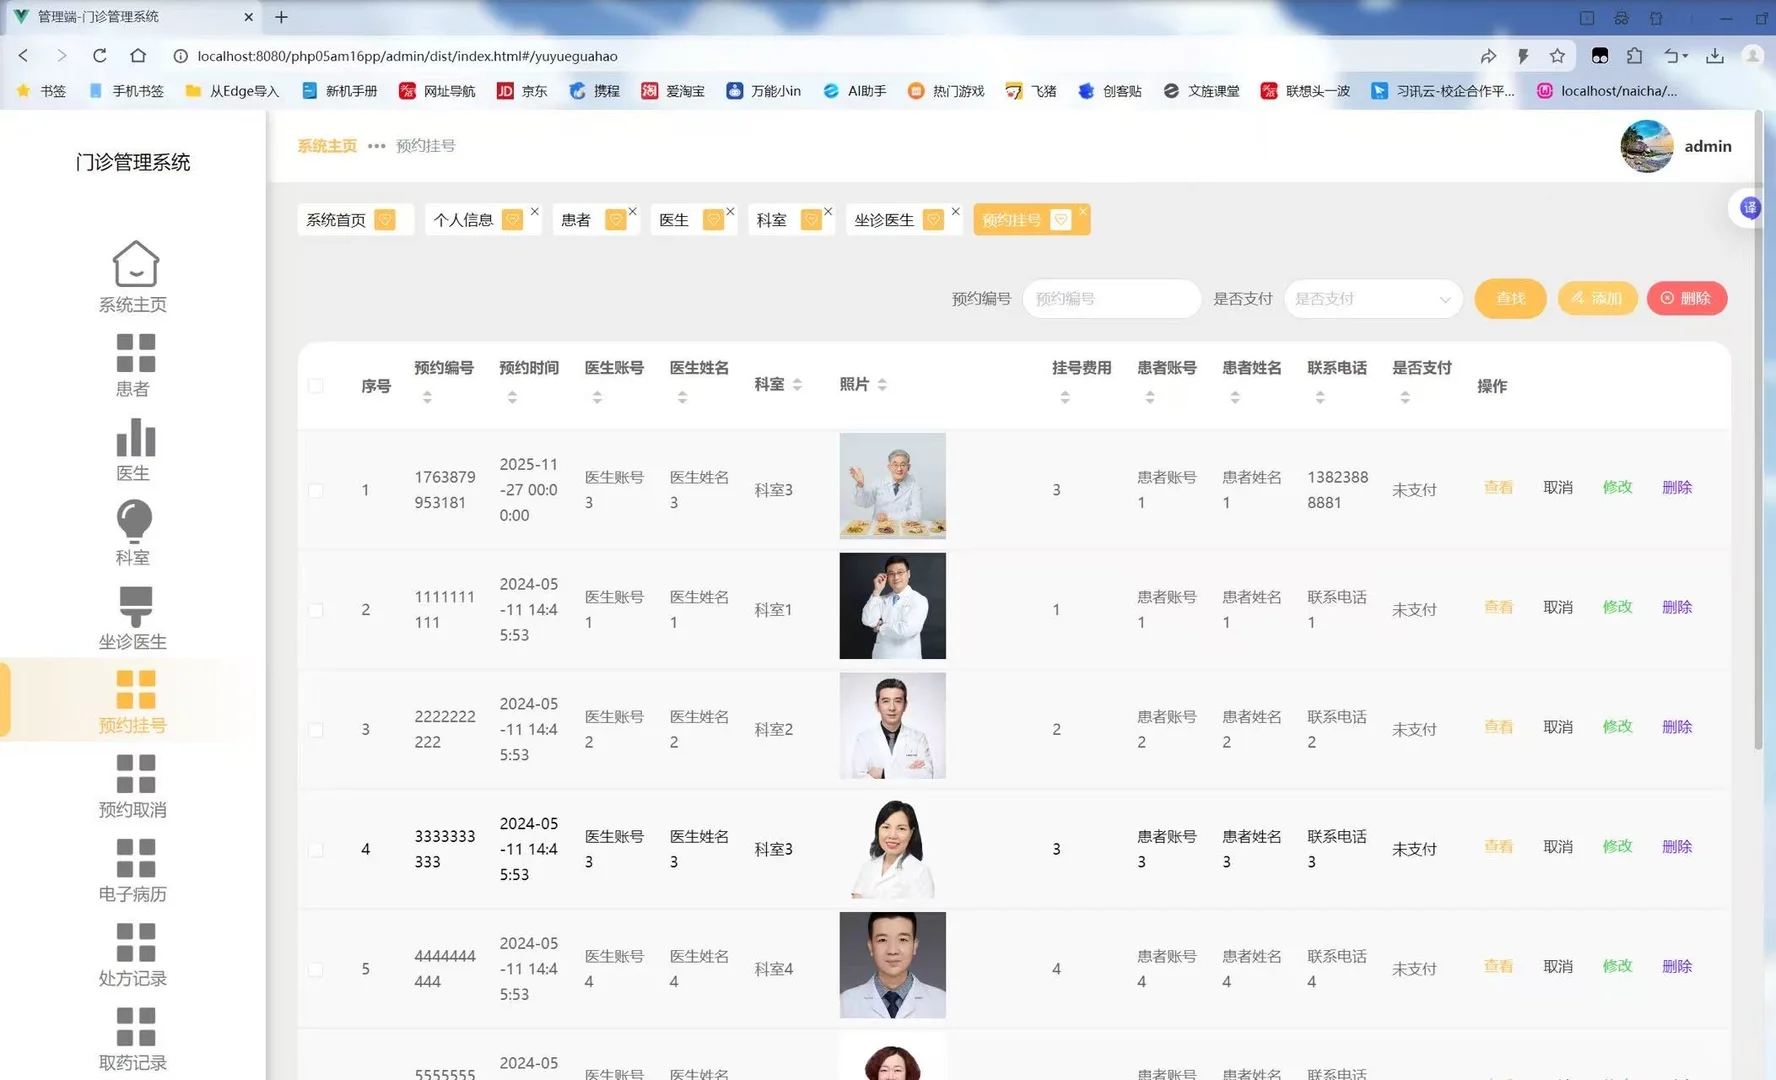Select the 处方记录 sidebar icon

[x=133, y=942]
